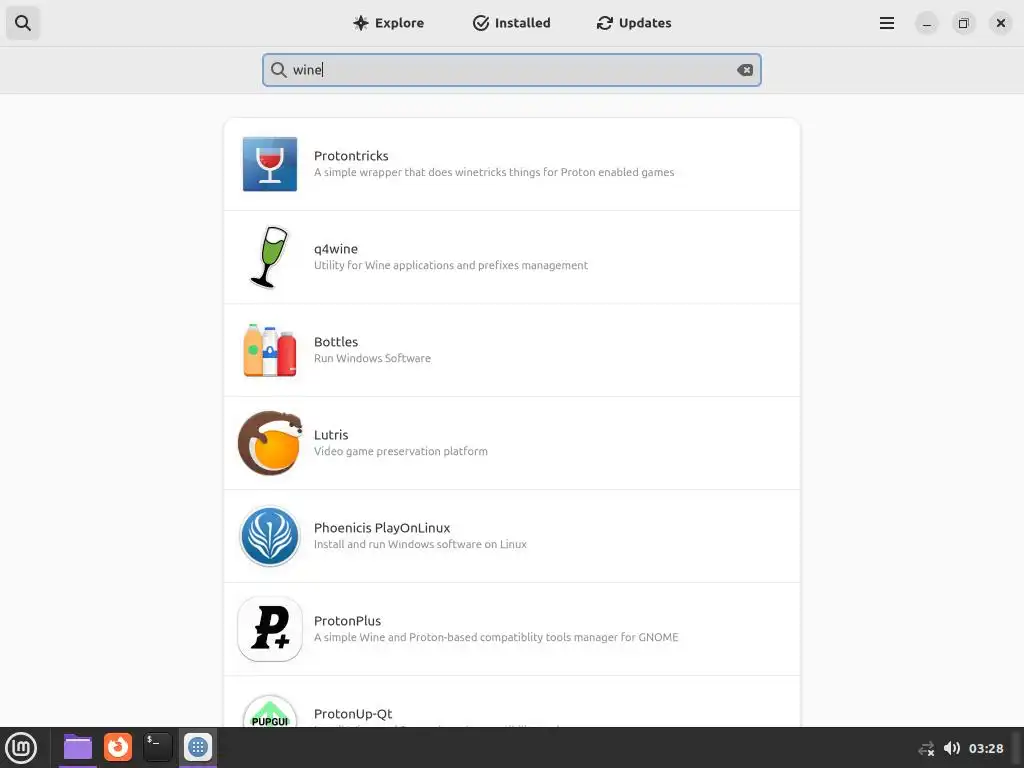1024x768 pixels.
Task: Open the Explore tab
Action: pos(388,23)
